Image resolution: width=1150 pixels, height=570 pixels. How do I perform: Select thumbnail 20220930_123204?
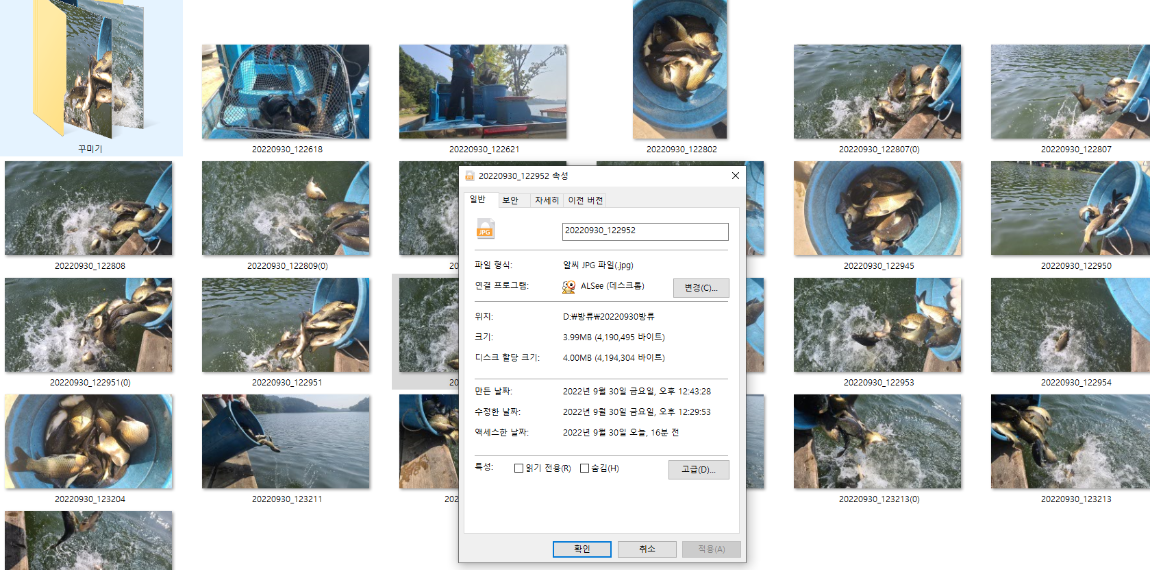pyautogui.click(x=89, y=442)
